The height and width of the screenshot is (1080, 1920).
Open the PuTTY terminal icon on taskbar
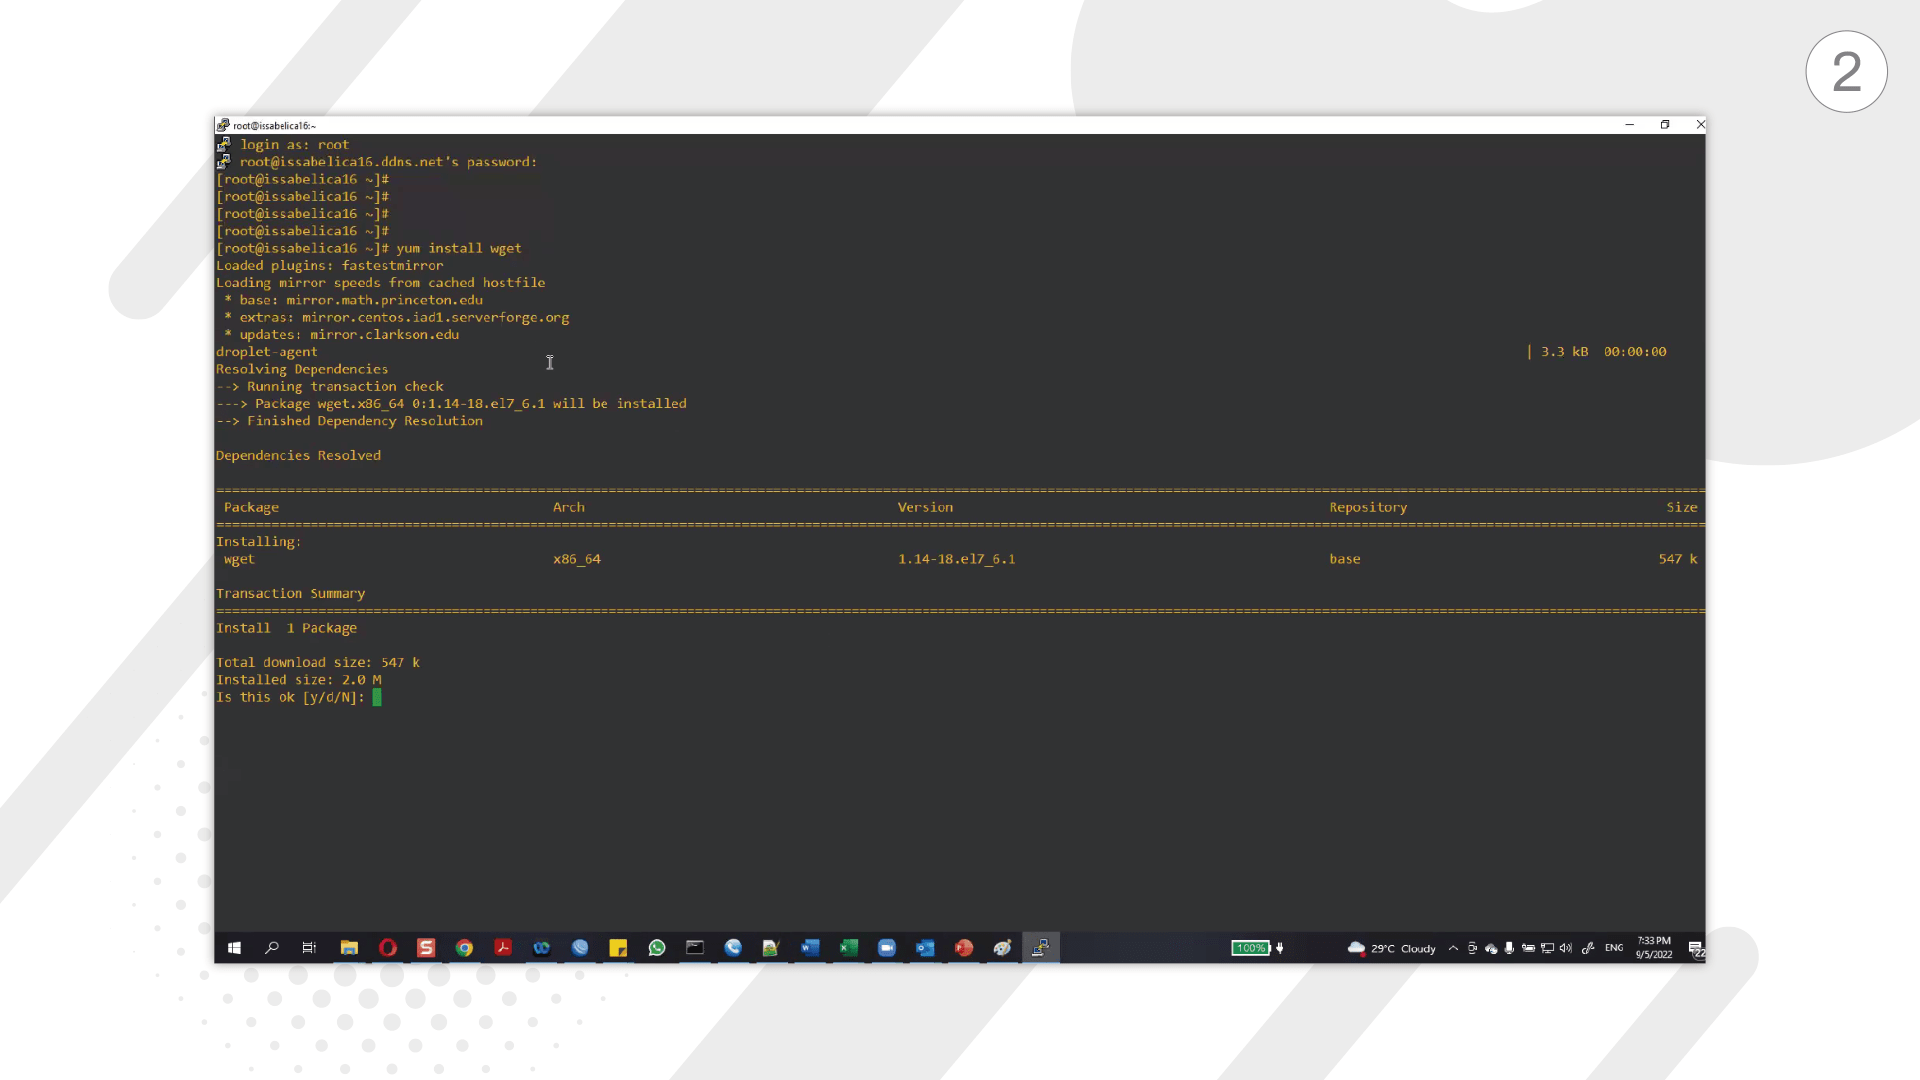[1040, 948]
